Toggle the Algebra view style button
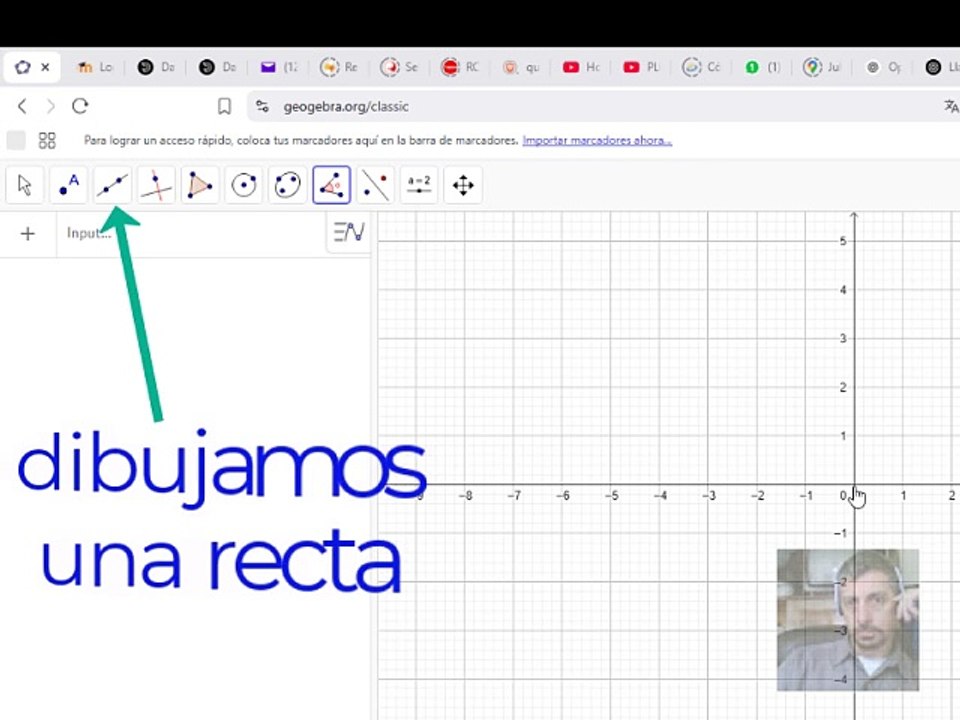960x720 pixels. click(x=349, y=232)
